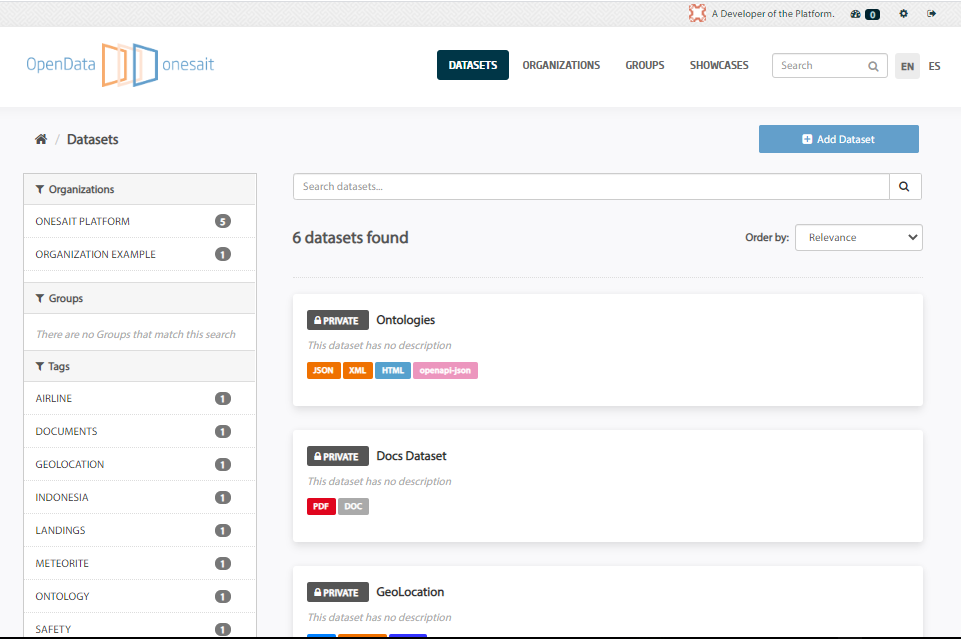
Task: Open the dashboard icon in top bar
Action: (x=856, y=14)
